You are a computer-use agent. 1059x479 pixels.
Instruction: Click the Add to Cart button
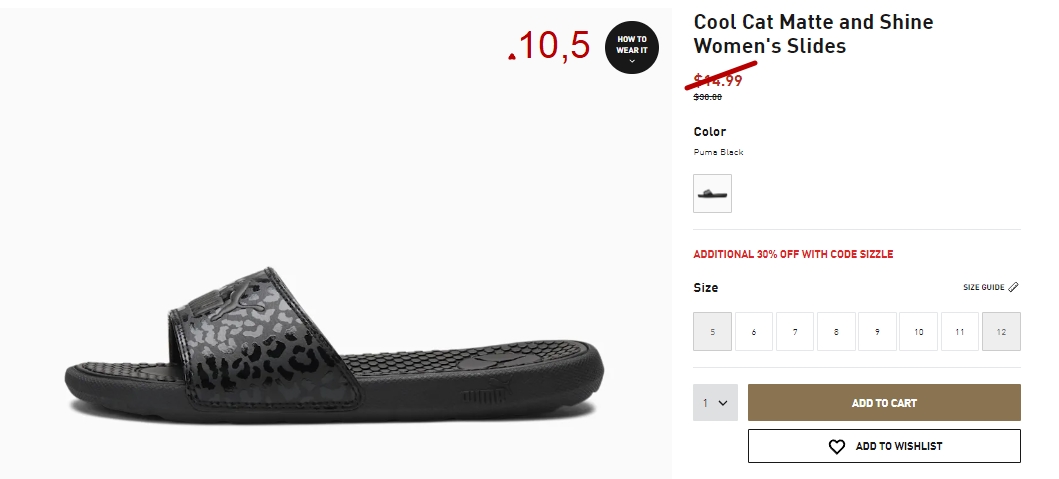coord(884,403)
